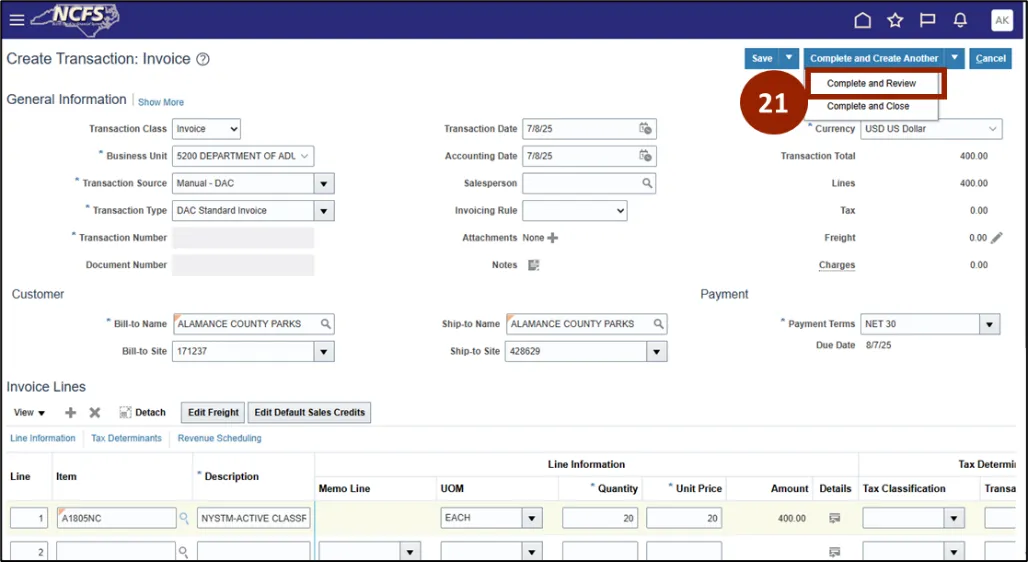Open the hamburger navigation menu
The image size is (1028, 562).
coord(16,20)
